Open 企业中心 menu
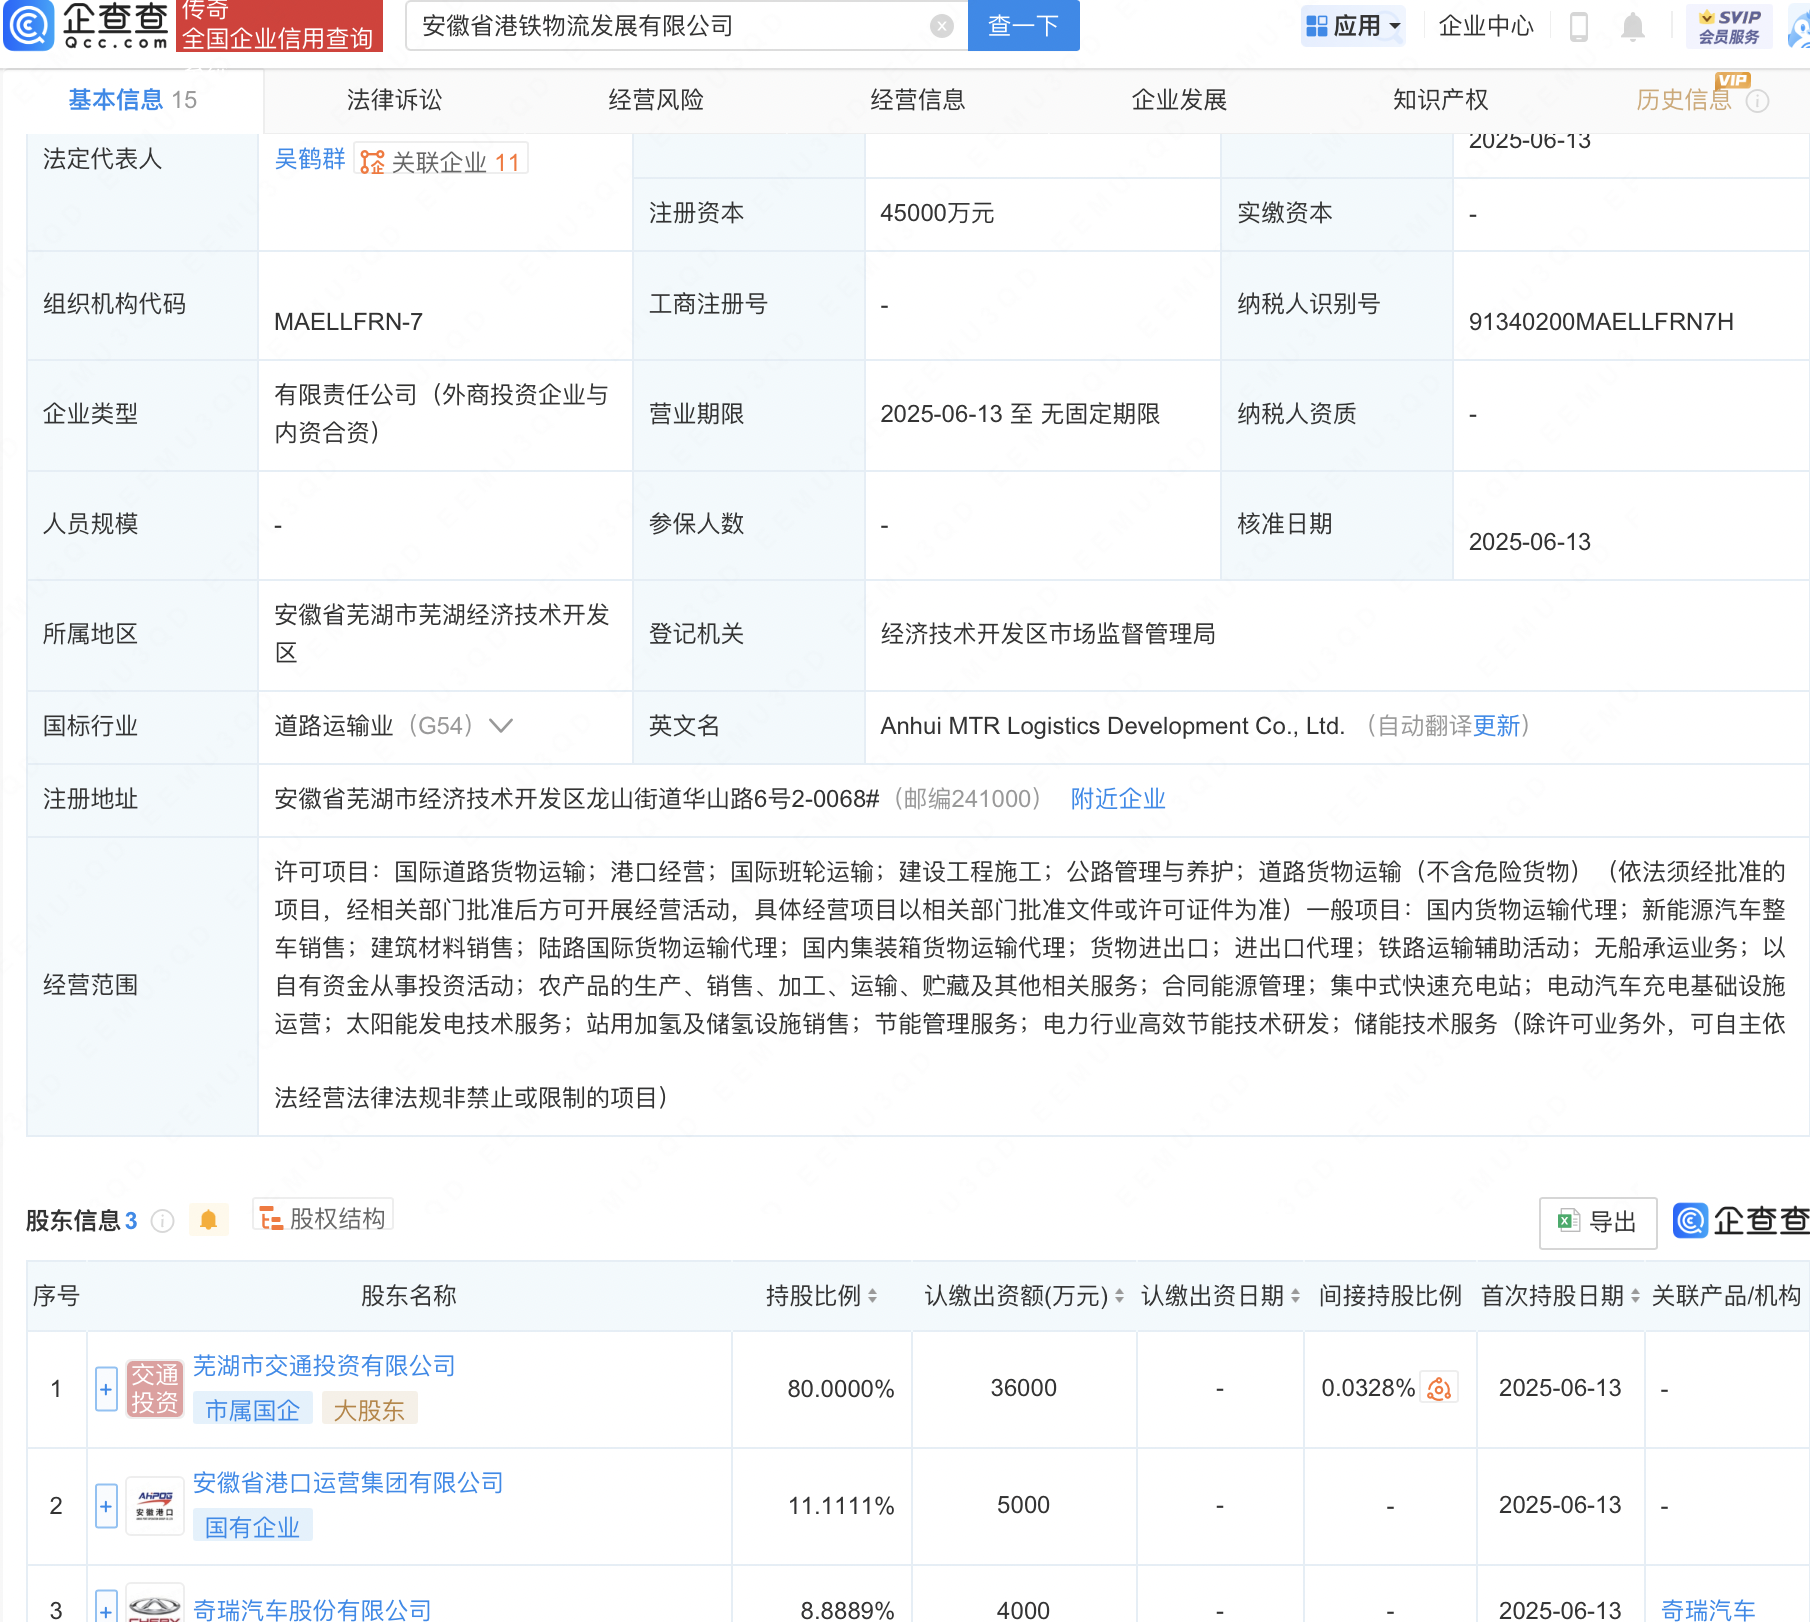 tap(1485, 26)
